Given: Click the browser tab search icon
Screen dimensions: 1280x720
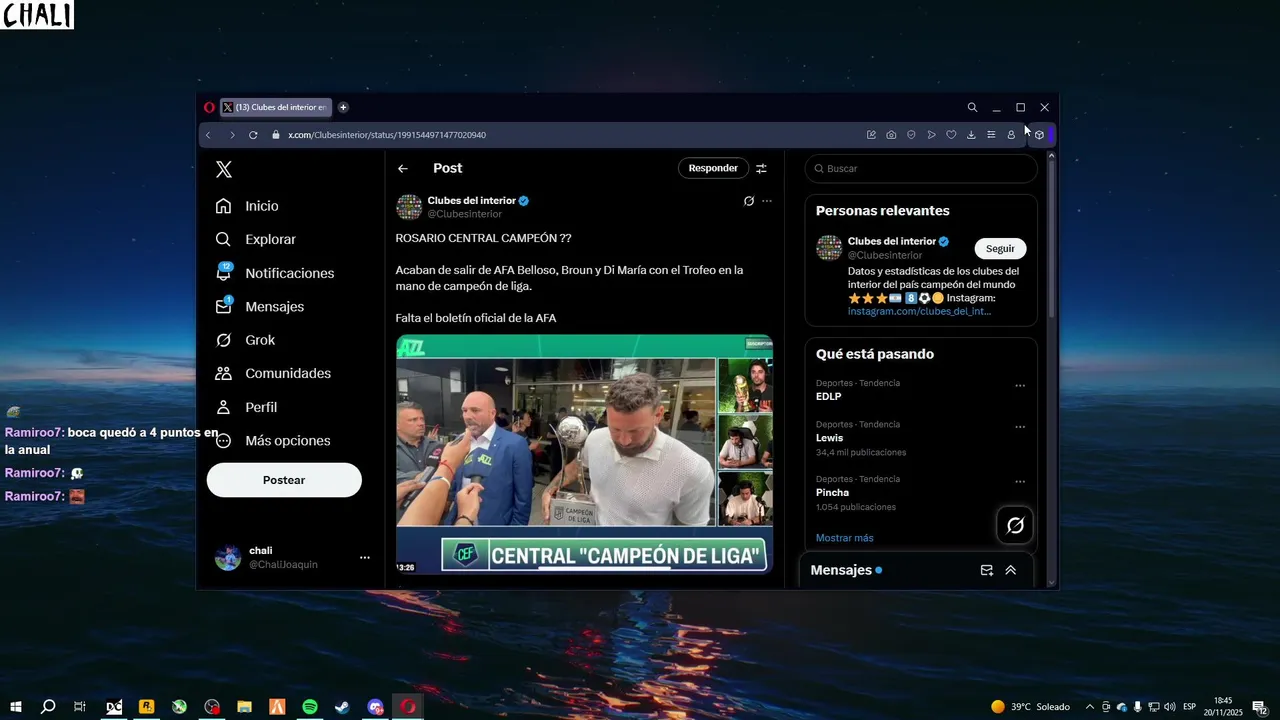Looking at the screenshot, I should pyautogui.click(x=972, y=107).
